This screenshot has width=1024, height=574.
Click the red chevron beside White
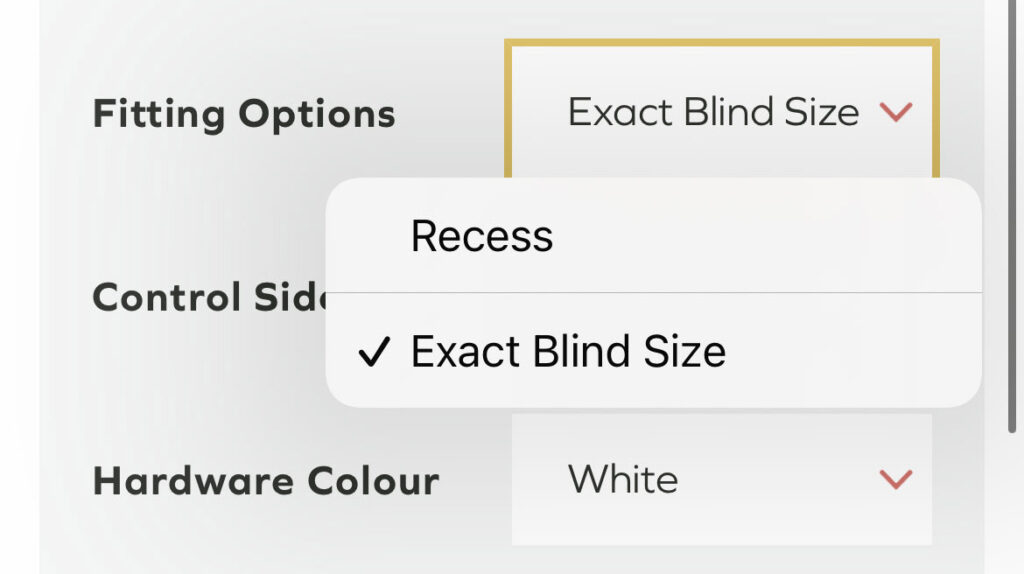click(896, 480)
